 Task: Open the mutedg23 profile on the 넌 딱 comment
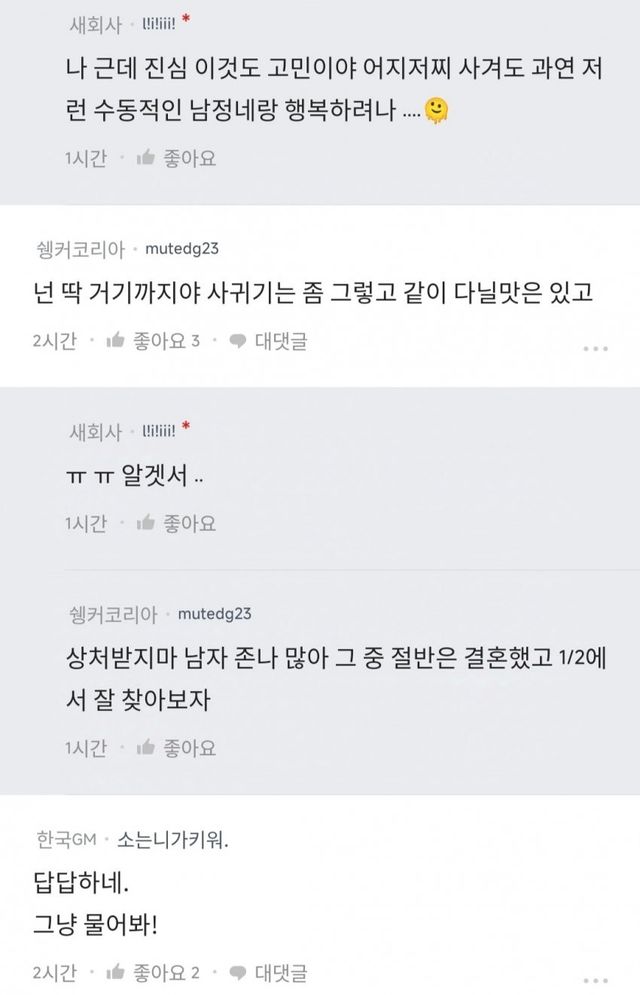pyautogui.click(x=184, y=248)
